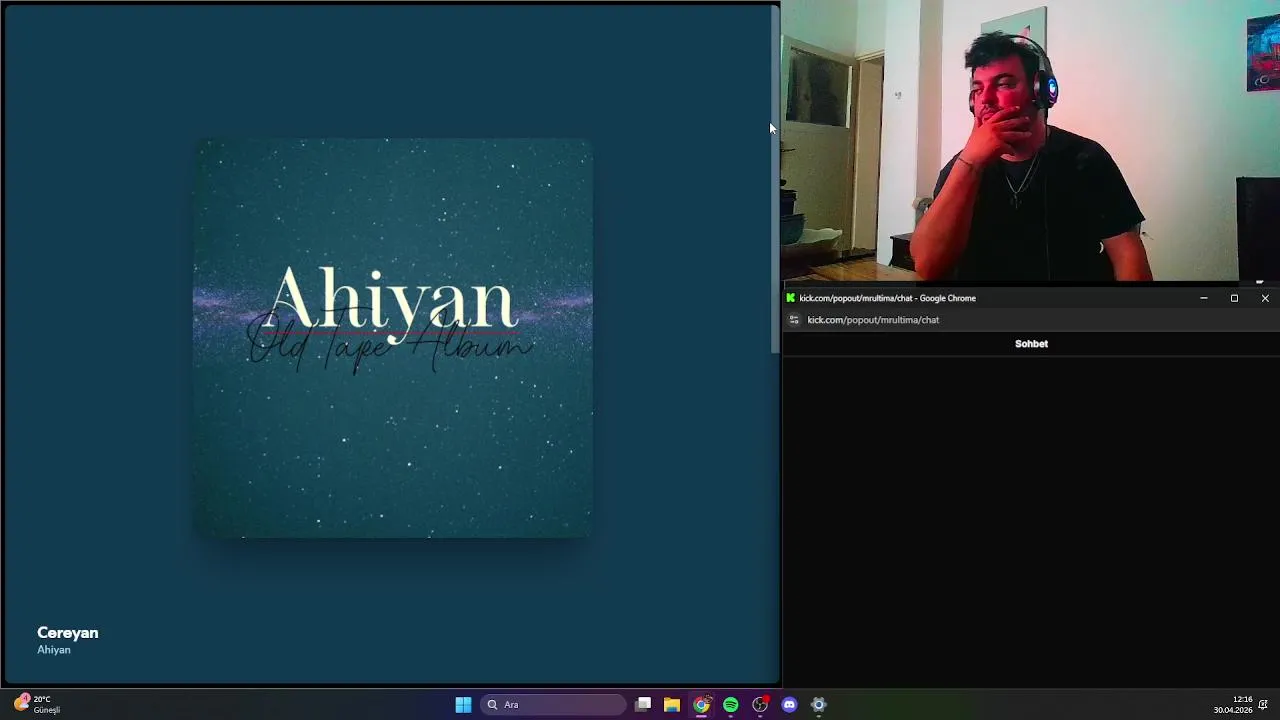Open OBS Studio from the taskbar
1280x720 pixels.
[760, 705]
